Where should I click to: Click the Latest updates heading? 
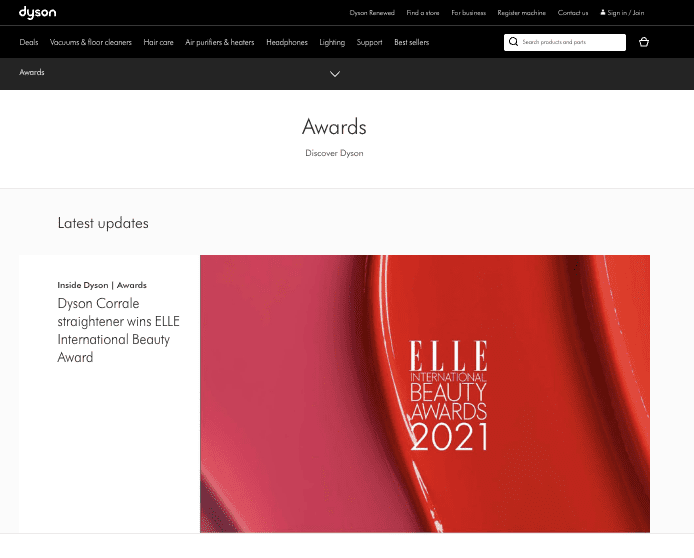click(103, 223)
